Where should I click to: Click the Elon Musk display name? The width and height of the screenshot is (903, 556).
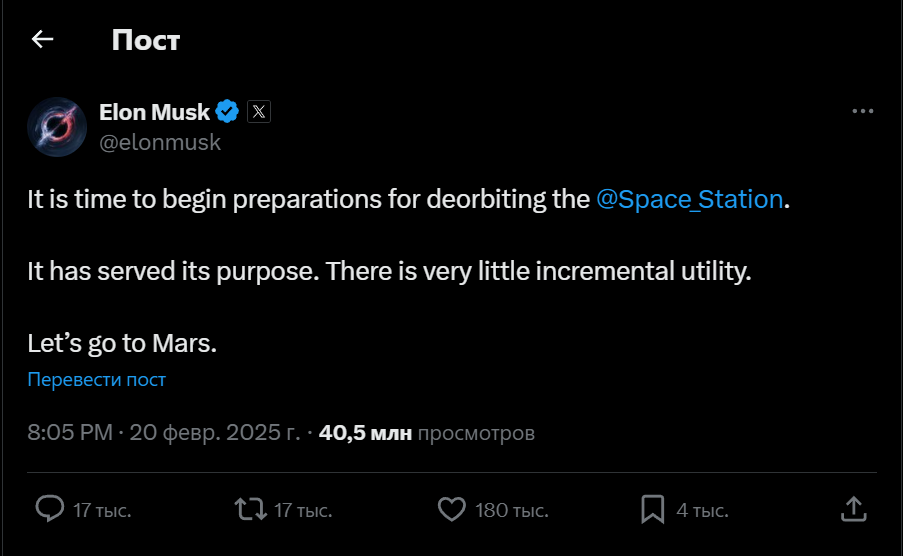pyautogui.click(x=154, y=112)
